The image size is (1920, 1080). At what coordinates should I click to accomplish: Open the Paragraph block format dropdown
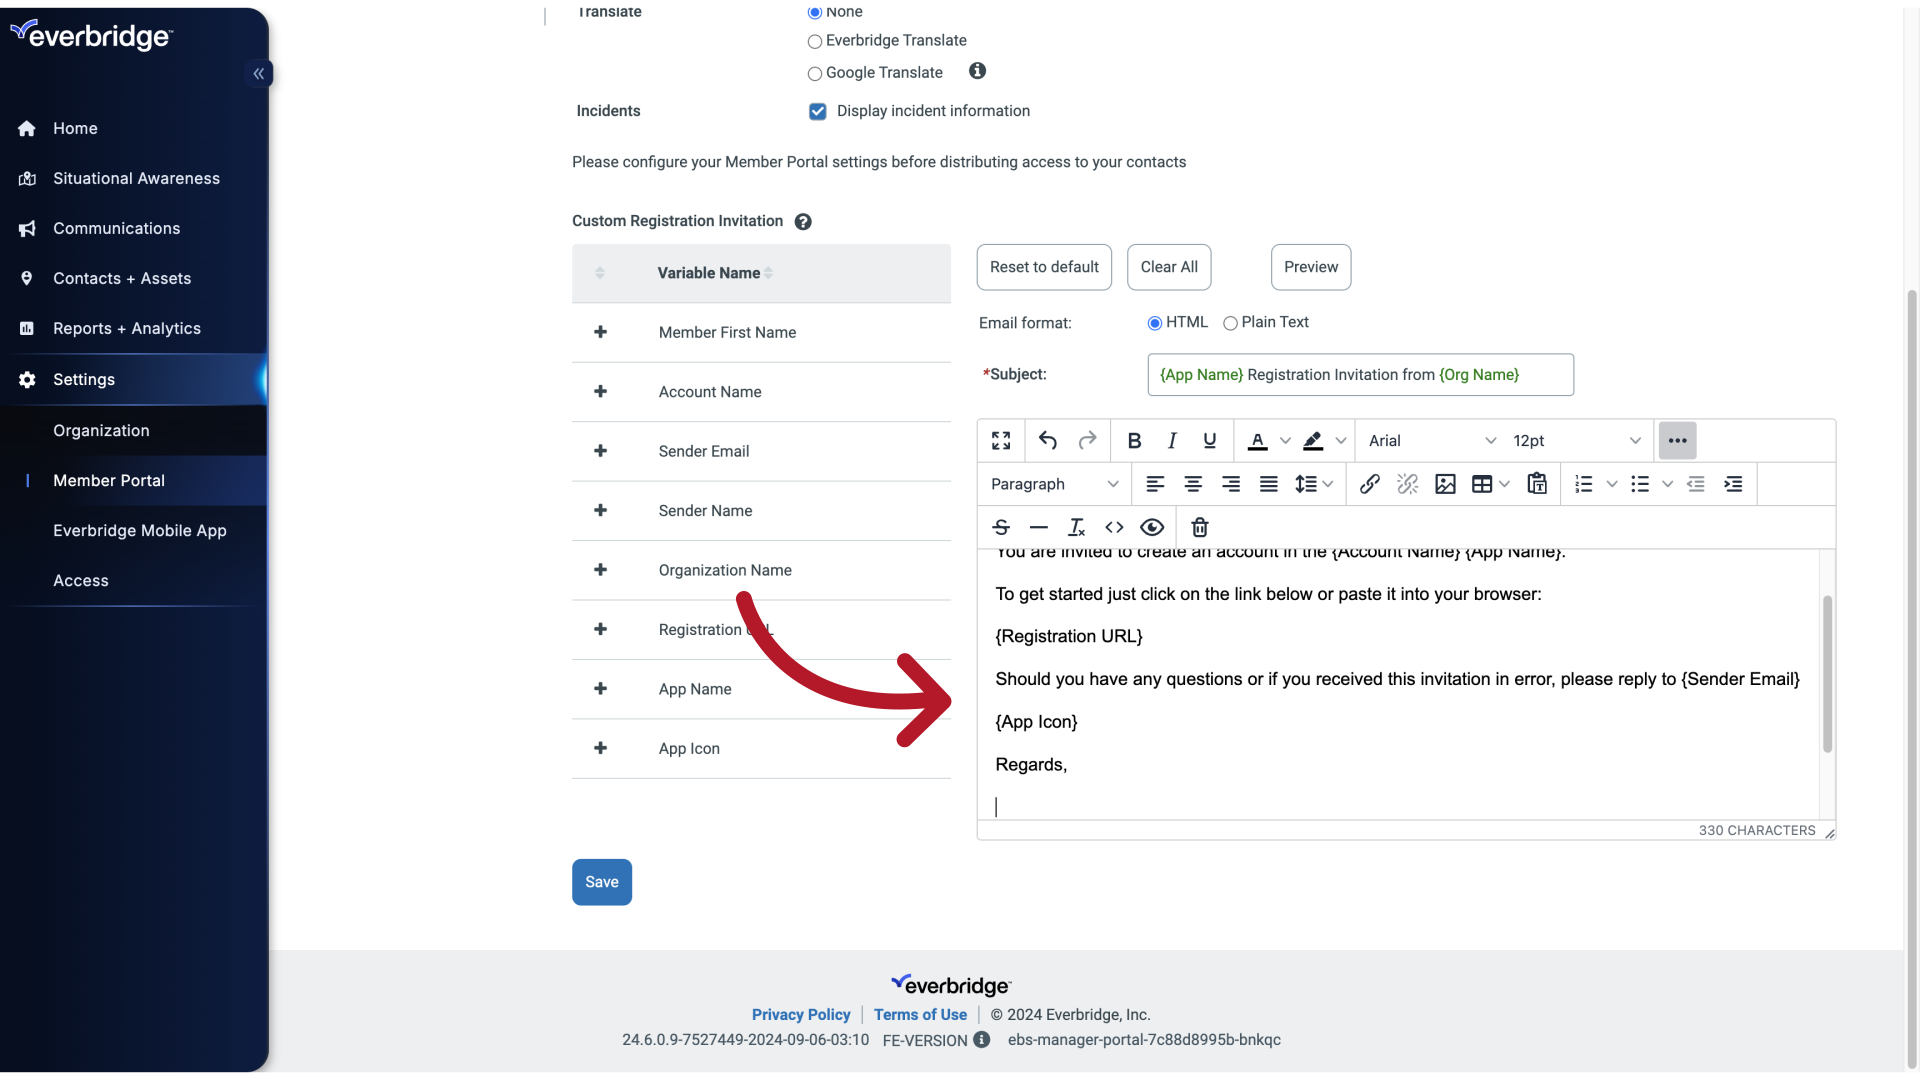coord(1054,484)
